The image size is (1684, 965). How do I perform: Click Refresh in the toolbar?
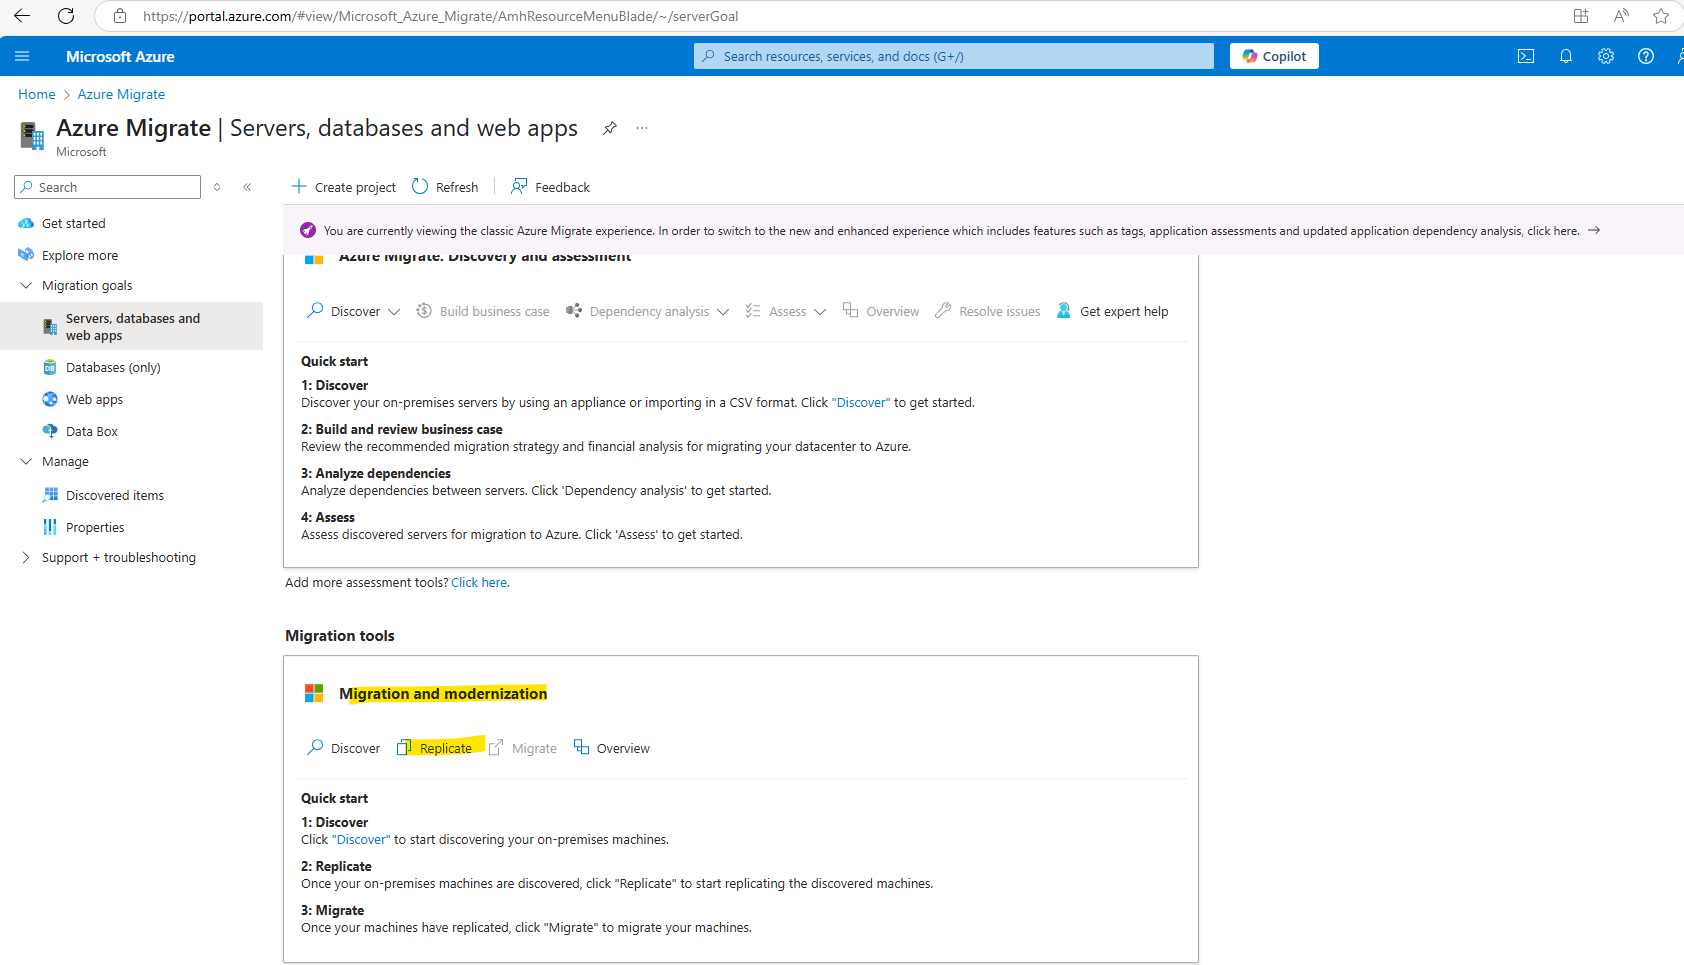pyautogui.click(x=445, y=187)
